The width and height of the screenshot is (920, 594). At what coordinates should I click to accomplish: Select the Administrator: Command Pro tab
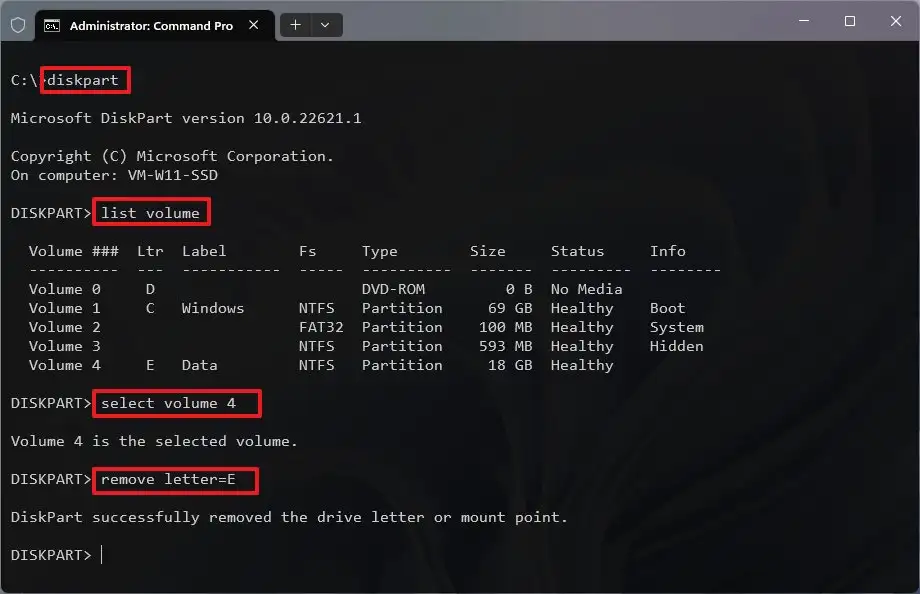point(150,25)
